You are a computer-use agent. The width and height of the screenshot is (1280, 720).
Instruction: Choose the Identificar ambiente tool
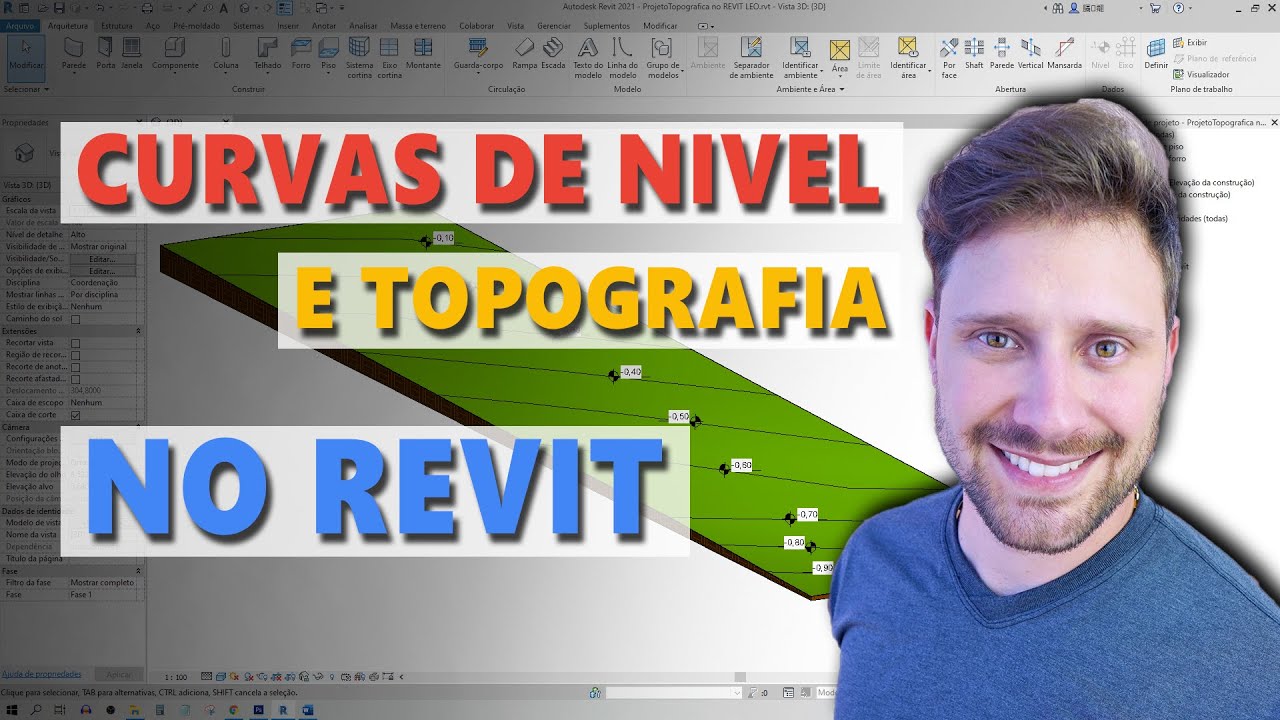point(800,58)
